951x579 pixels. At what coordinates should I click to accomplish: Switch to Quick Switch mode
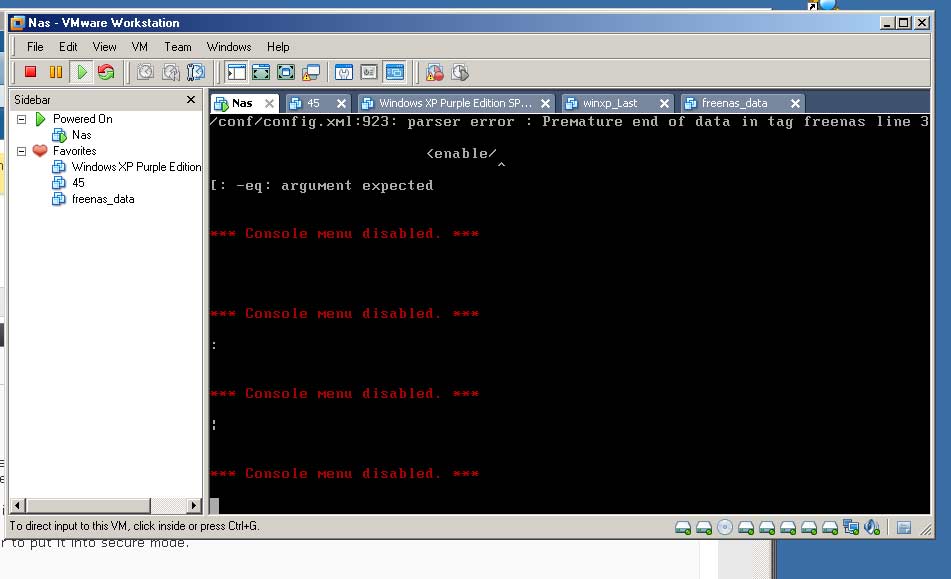pyautogui.click(x=261, y=72)
